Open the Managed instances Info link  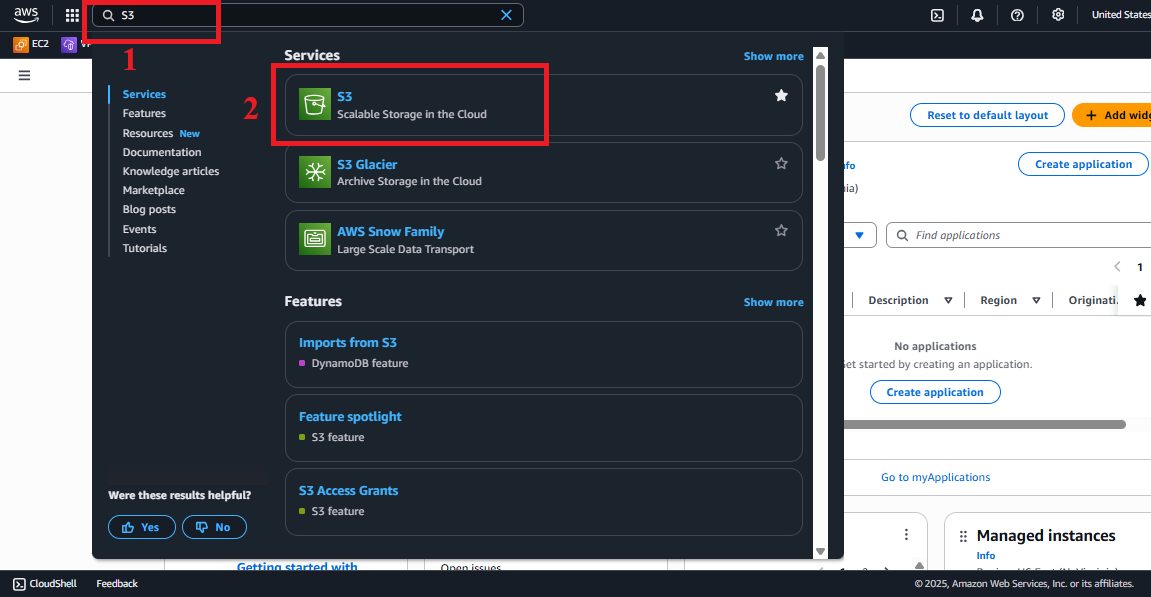[986, 556]
